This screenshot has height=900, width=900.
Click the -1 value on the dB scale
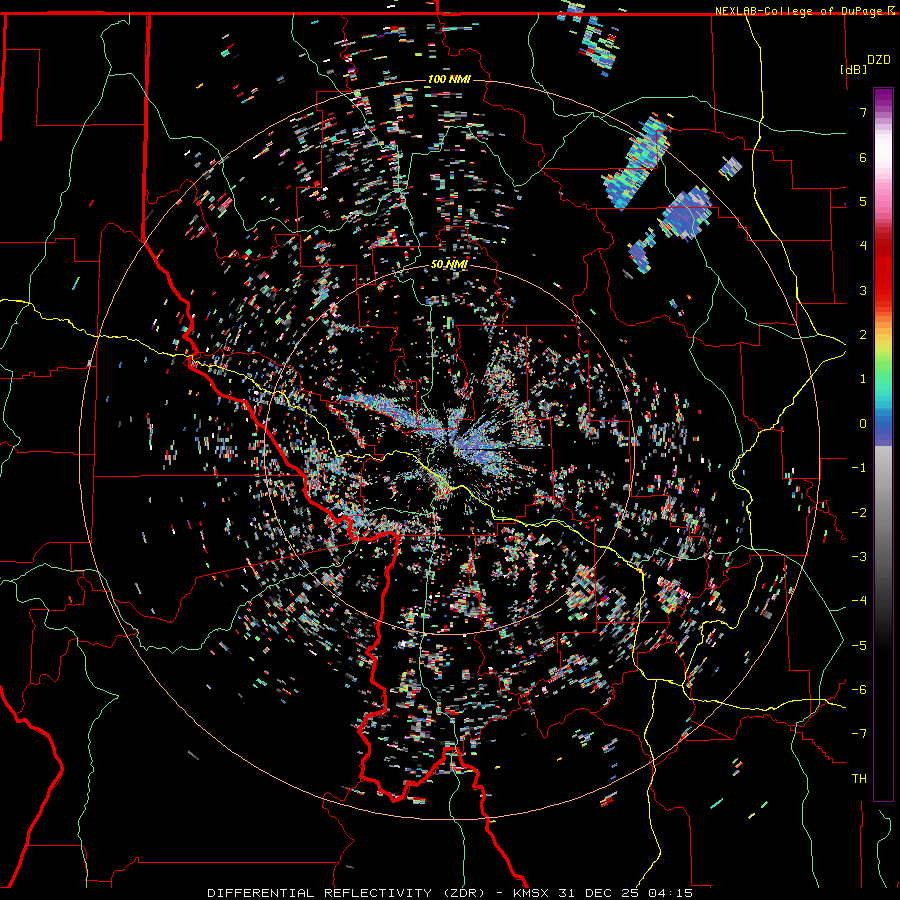coord(859,468)
